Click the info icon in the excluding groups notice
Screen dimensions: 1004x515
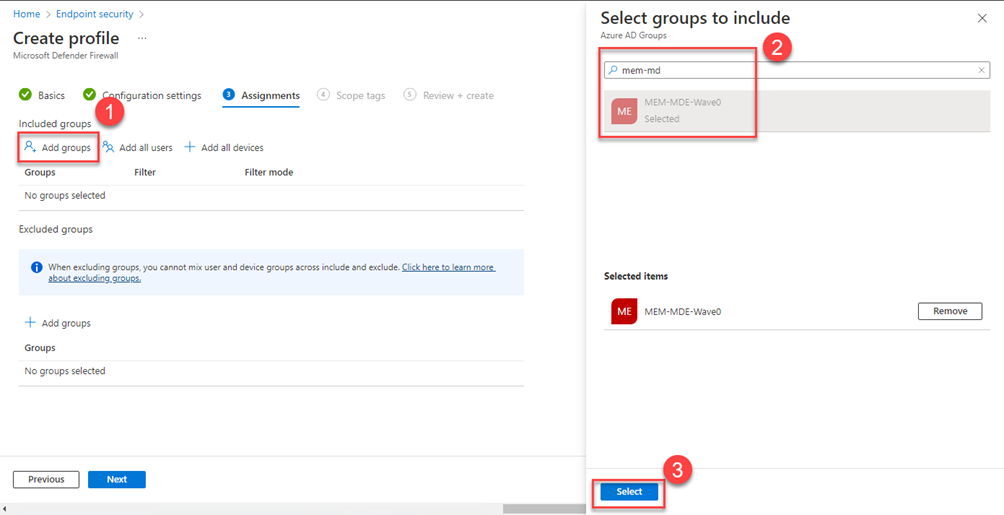pyautogui.click(x=37, y=267)
